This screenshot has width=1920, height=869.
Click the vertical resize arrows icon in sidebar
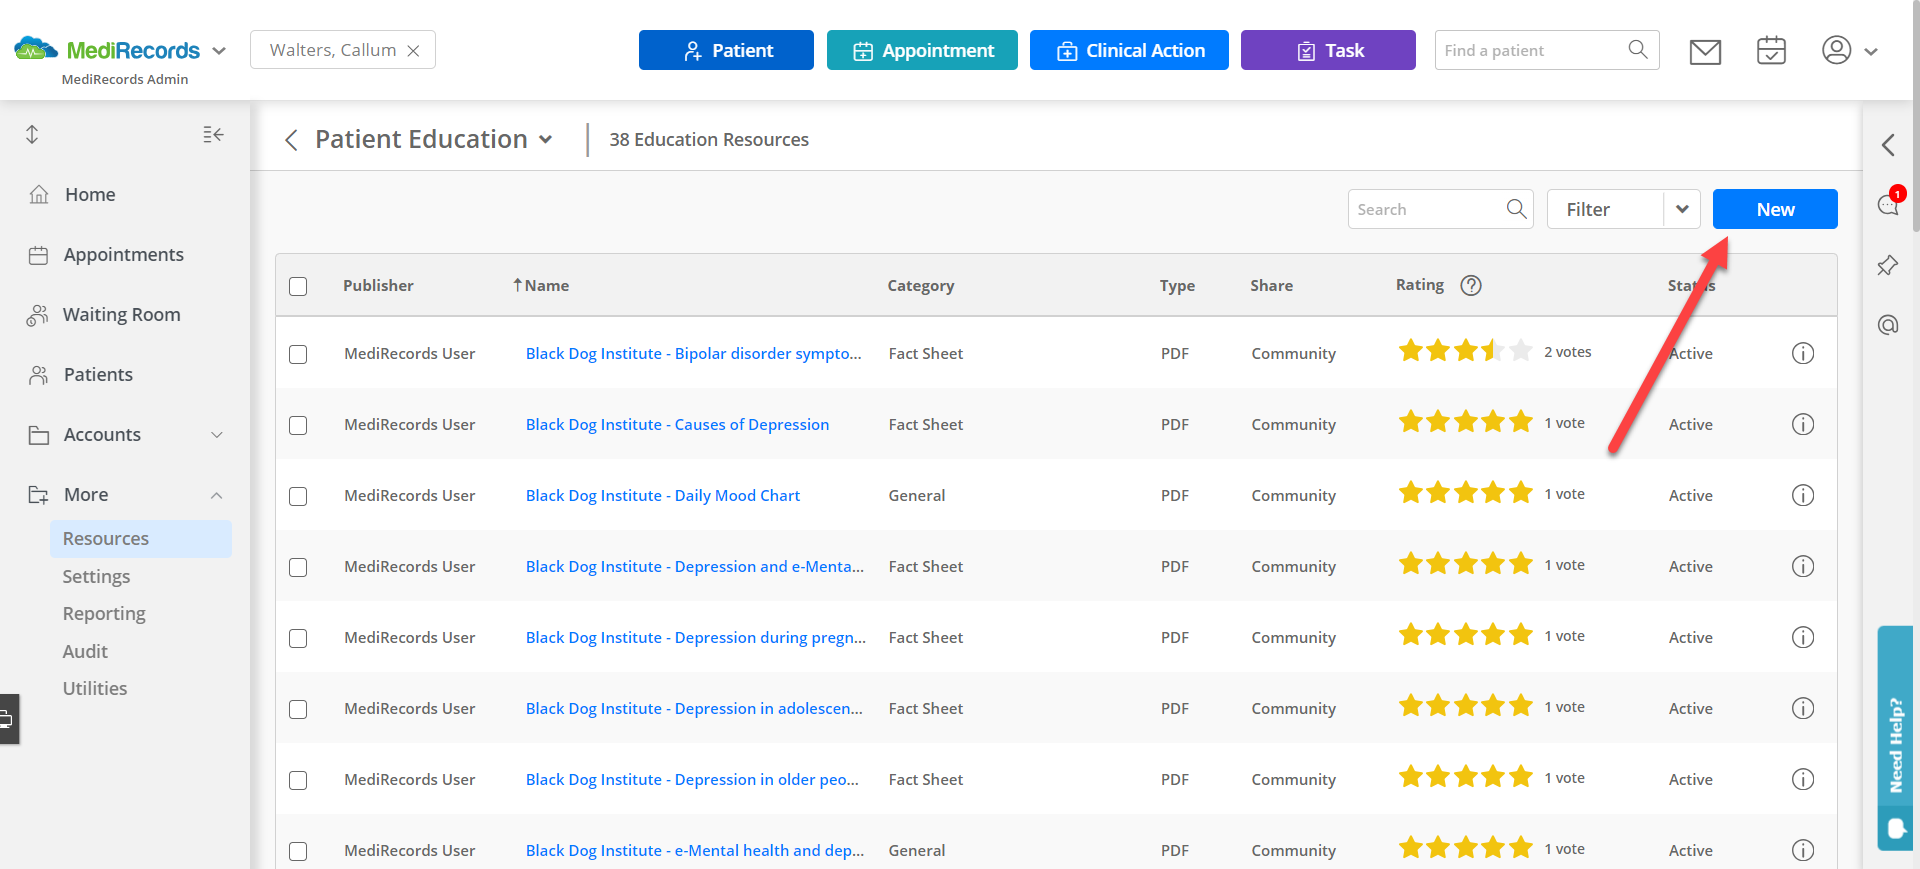tap(32, 134)
